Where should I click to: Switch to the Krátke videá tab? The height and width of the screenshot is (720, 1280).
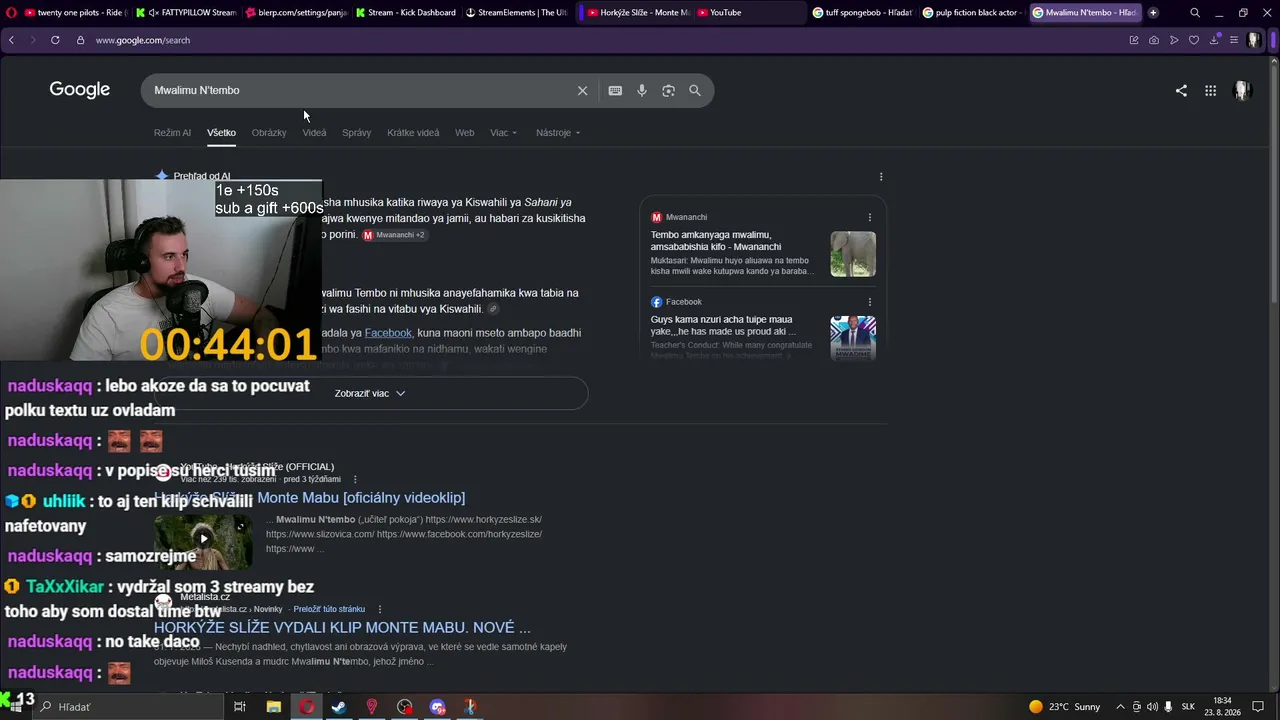pos(413,133)
